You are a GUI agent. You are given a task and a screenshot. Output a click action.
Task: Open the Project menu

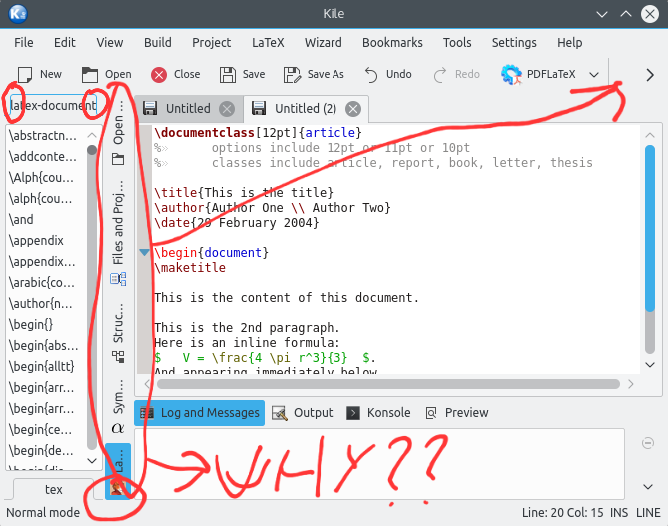211,43
